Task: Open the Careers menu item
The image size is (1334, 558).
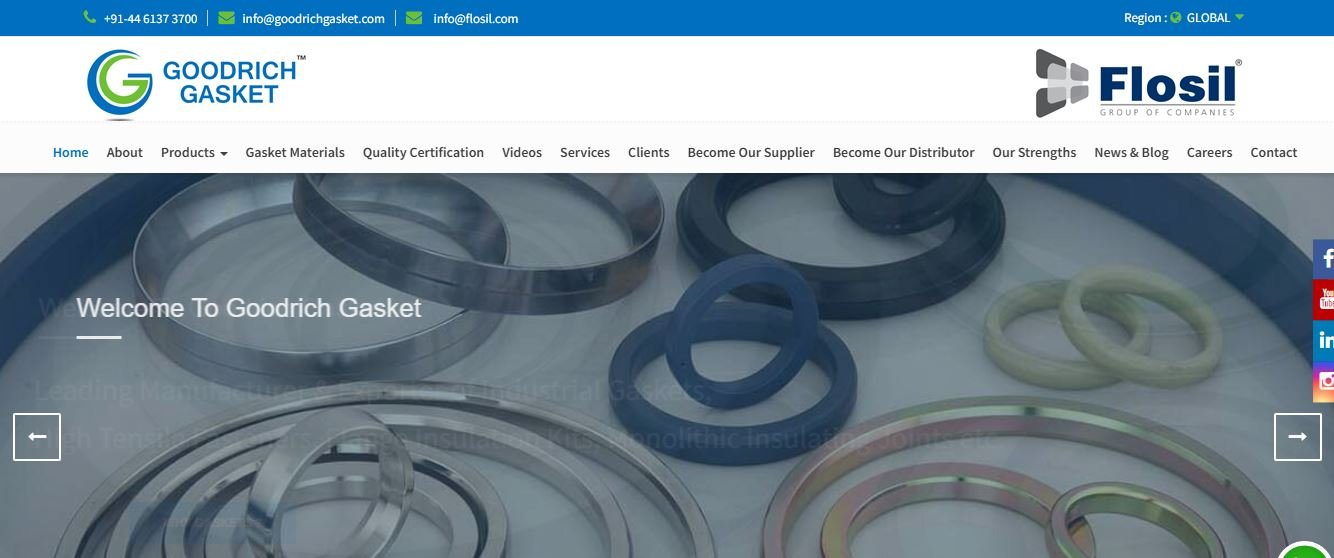Action: [1209, 152]
